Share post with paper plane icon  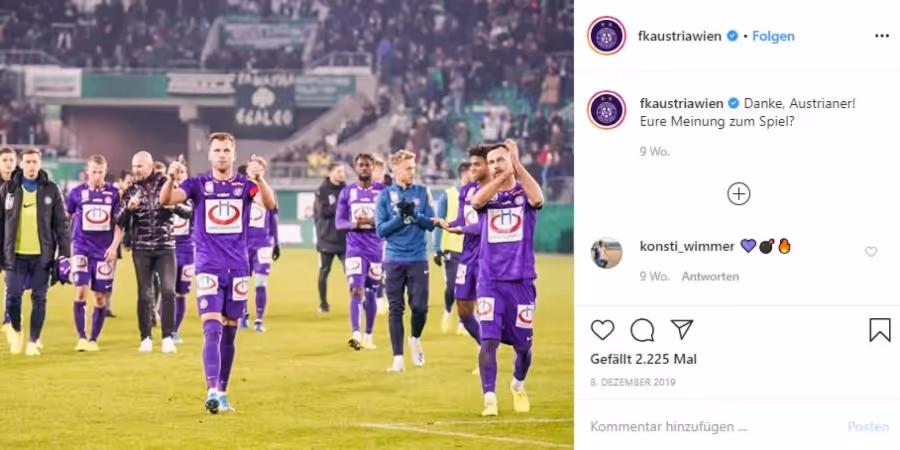(x=682, y=329)
